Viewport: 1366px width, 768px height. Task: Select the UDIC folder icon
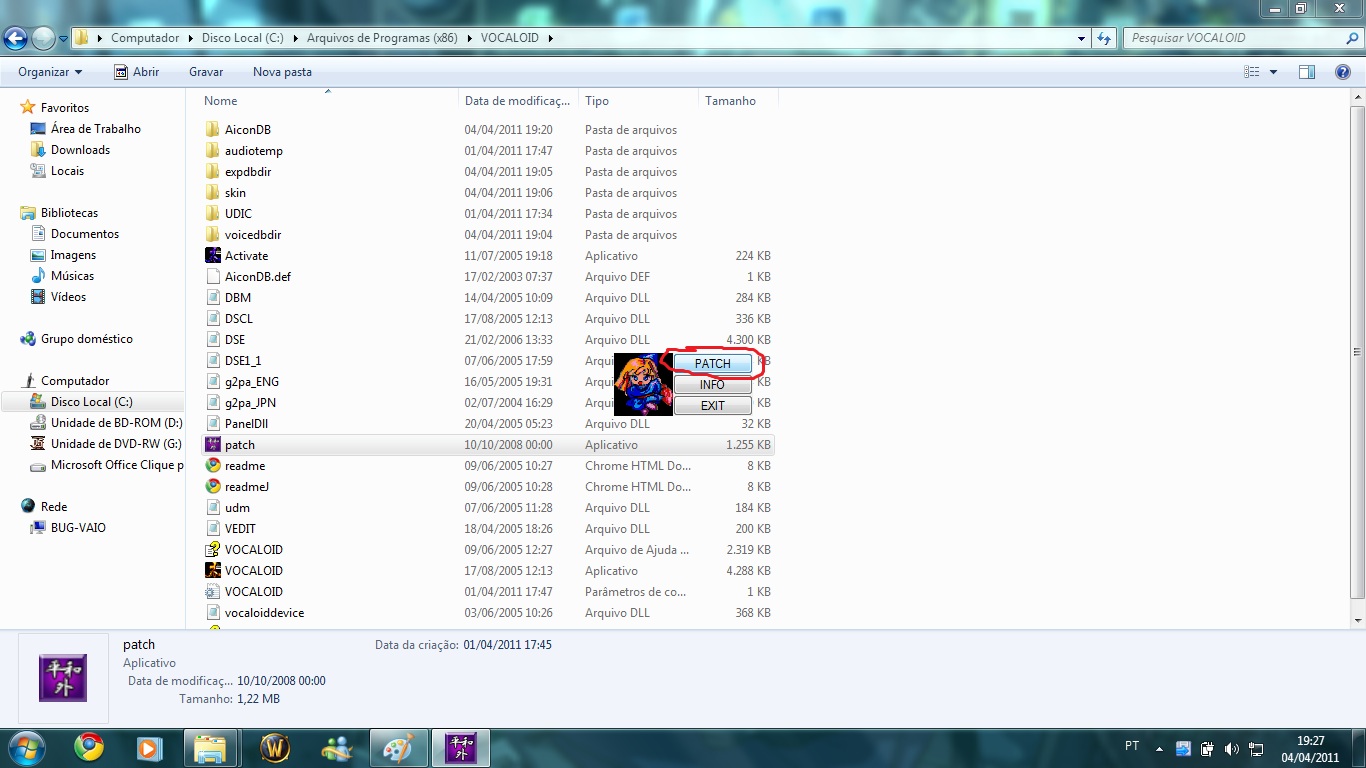click(x=213, y=213)
